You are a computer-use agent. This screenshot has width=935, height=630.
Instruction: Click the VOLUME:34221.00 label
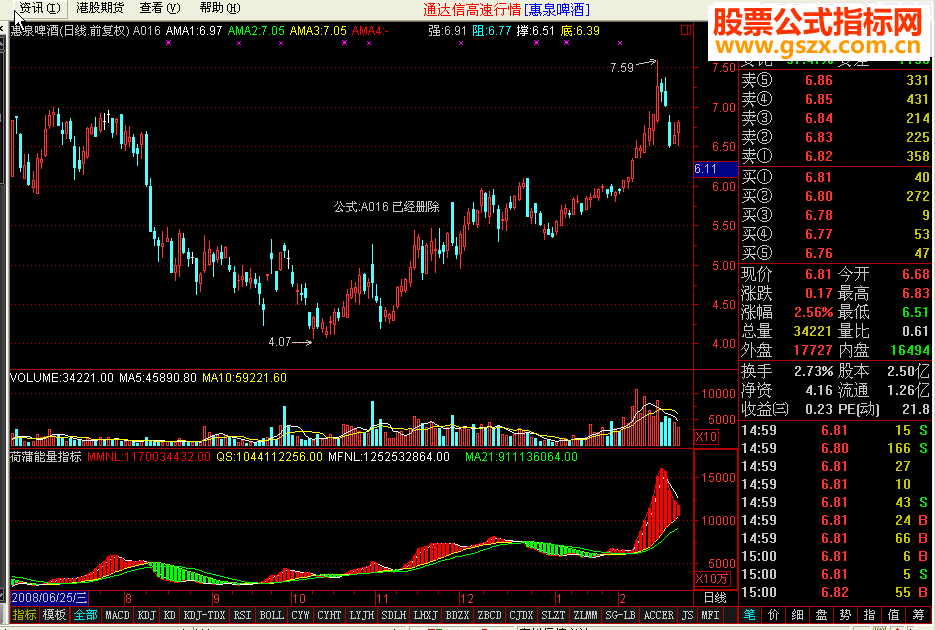click(x=62, y=378)
